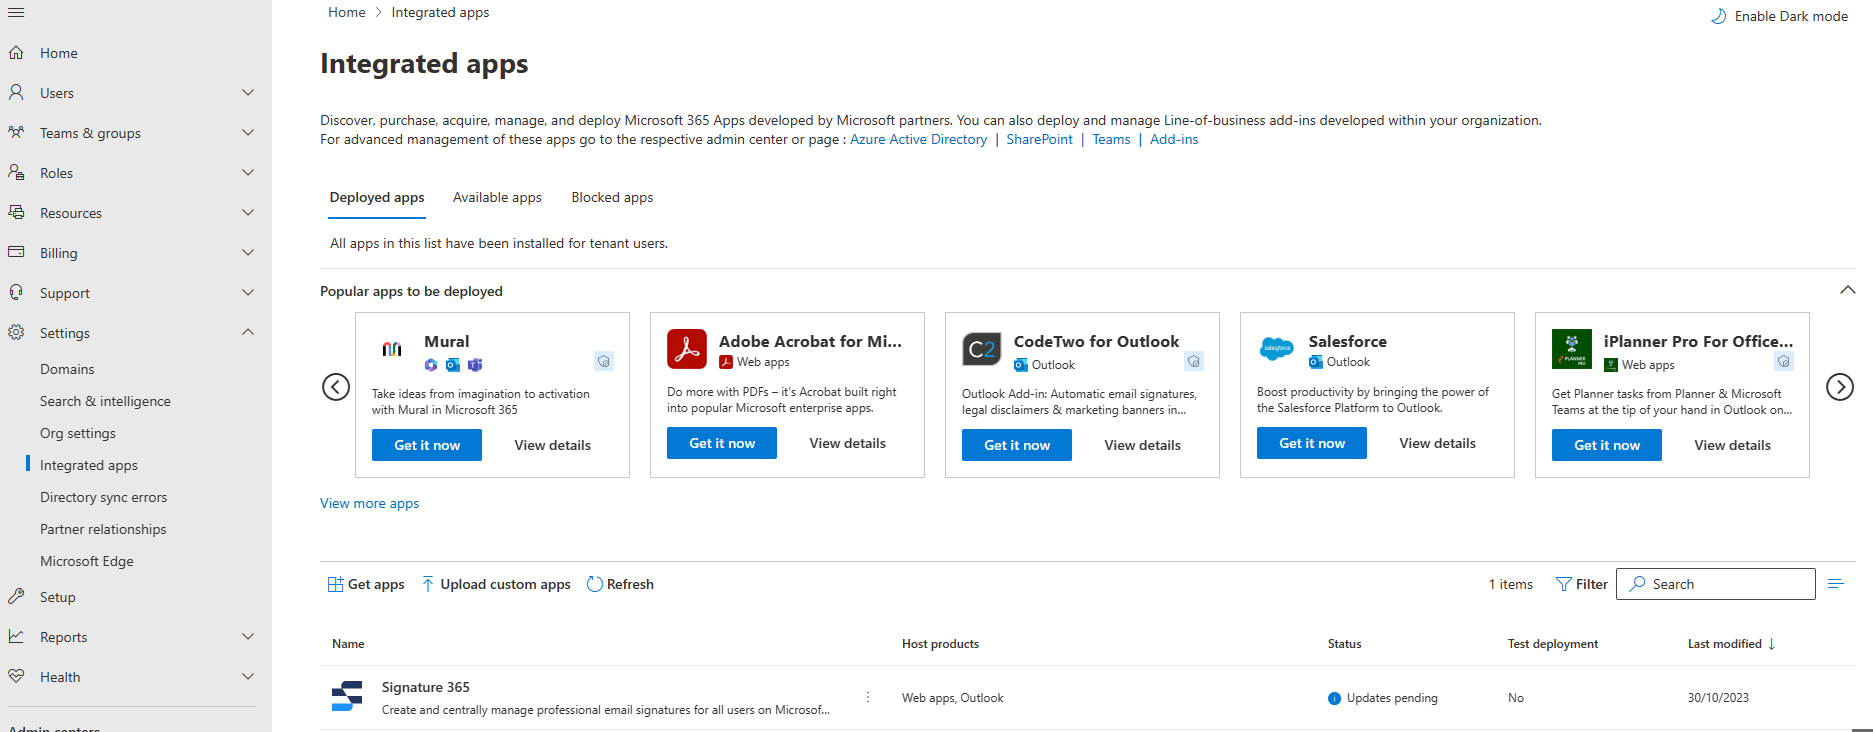
Task: Open the SharePoint admin link
Action: click(x=1039, y=139)
